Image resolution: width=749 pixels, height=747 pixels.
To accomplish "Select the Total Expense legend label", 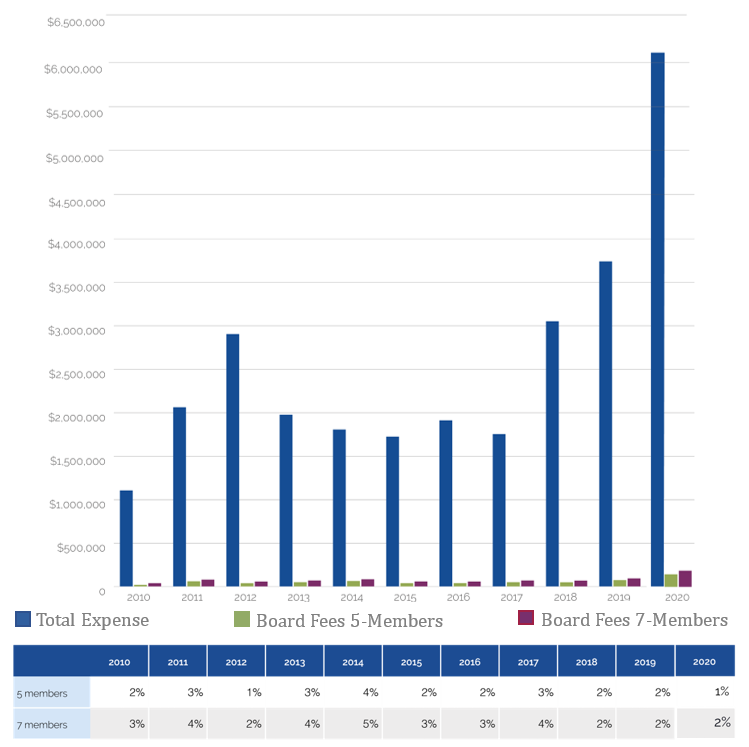I will click(x=92, y=620).
